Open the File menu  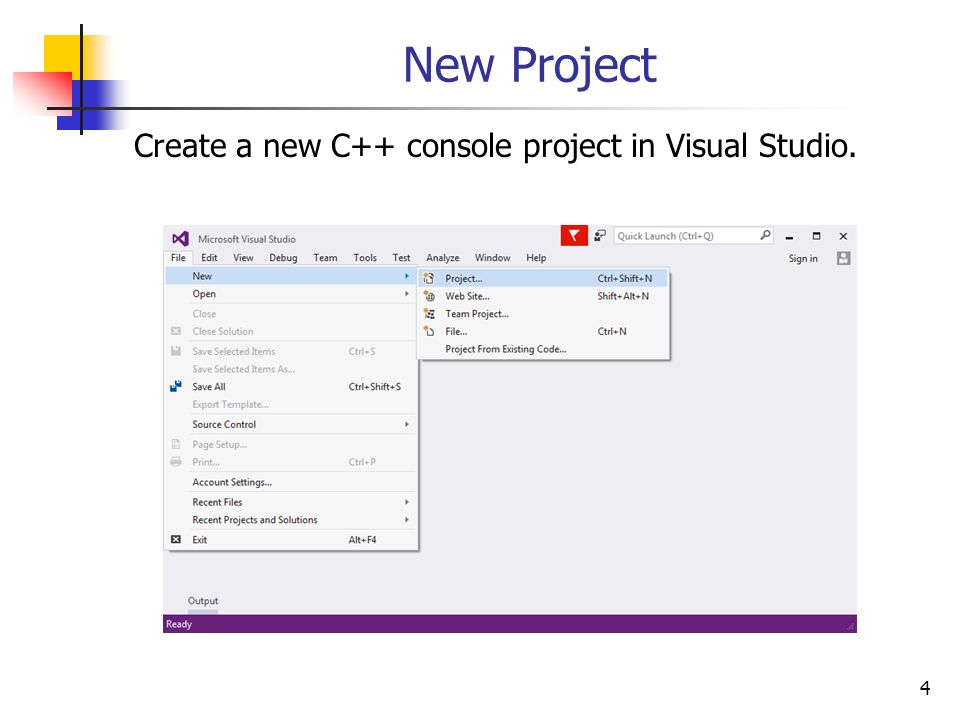click(178, 258)
